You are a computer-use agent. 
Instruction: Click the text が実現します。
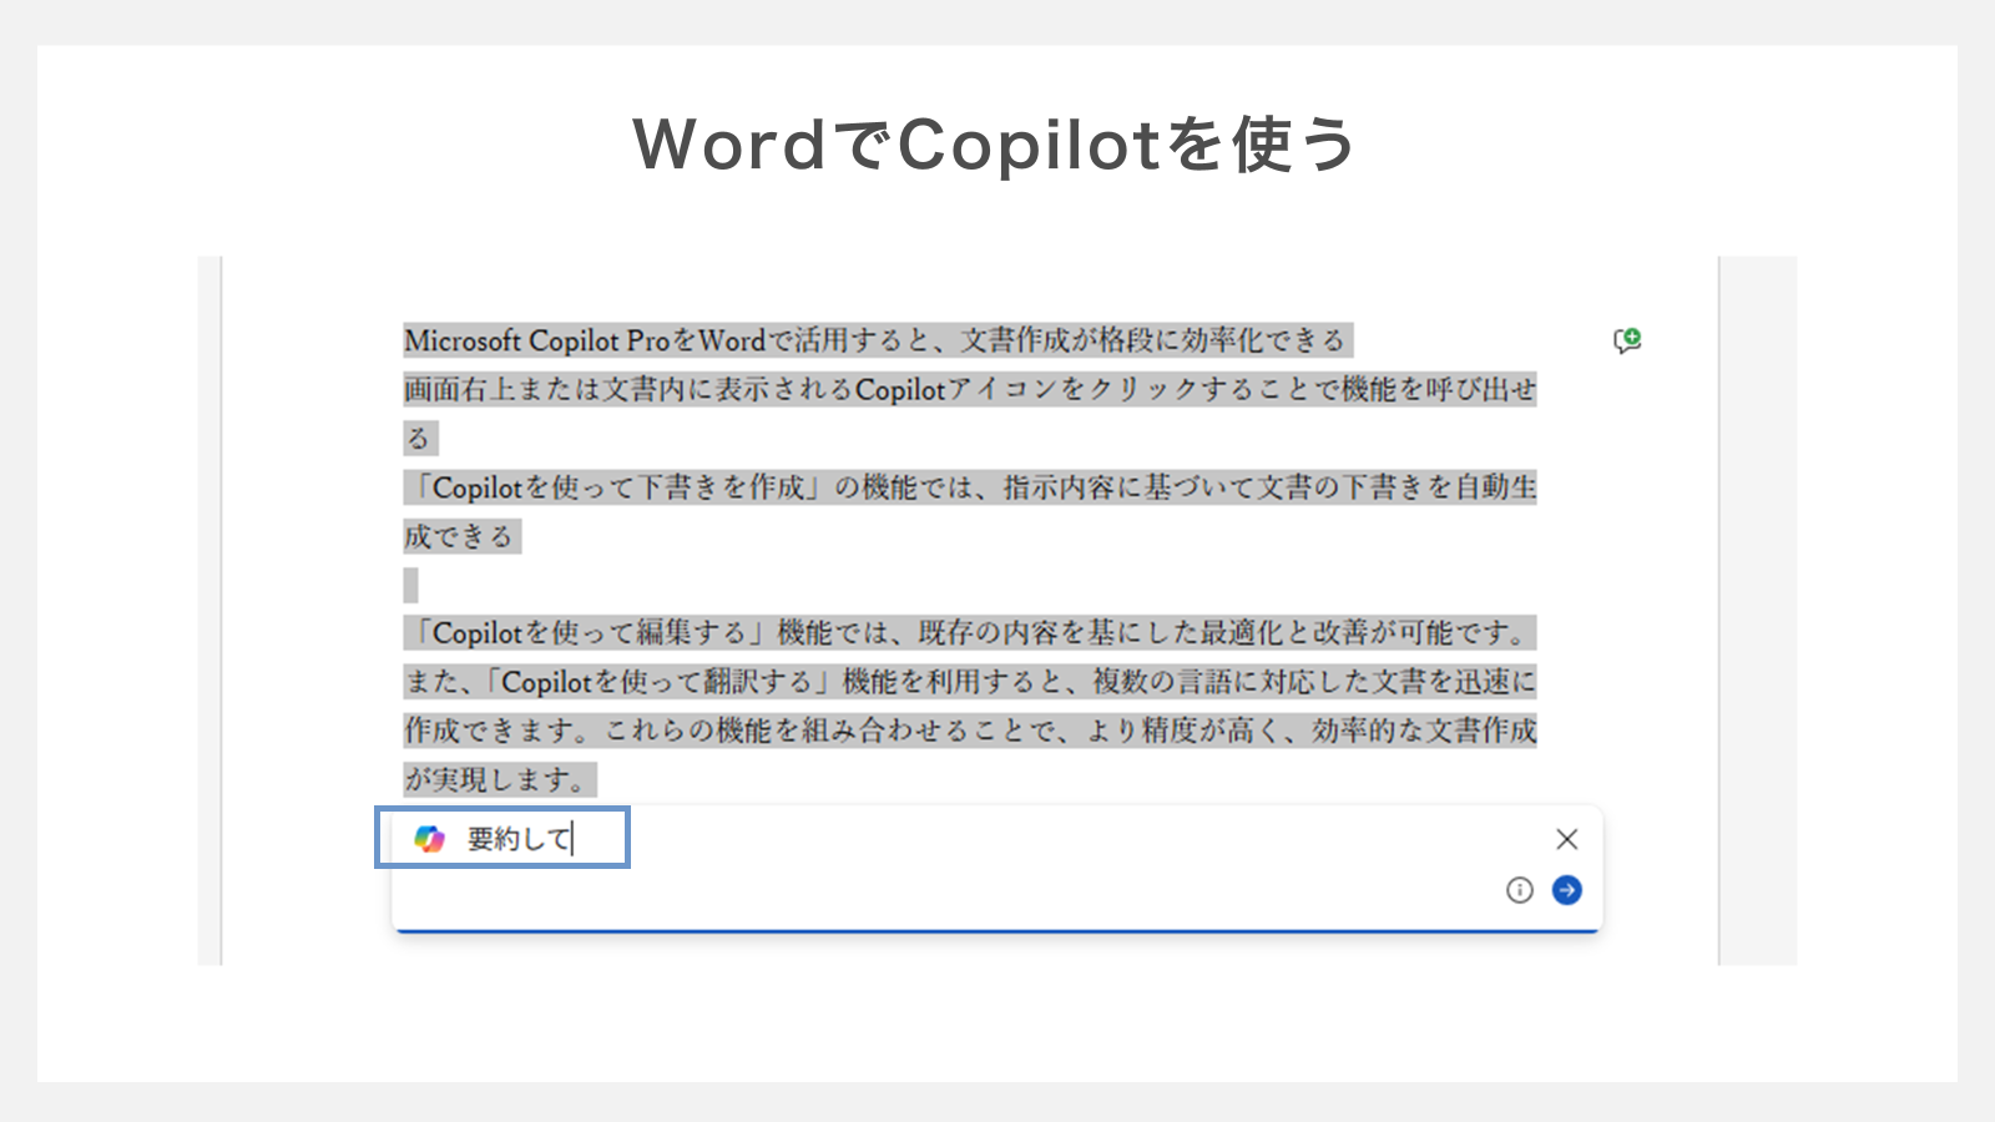pyautogui.click(x=499, y=779)
